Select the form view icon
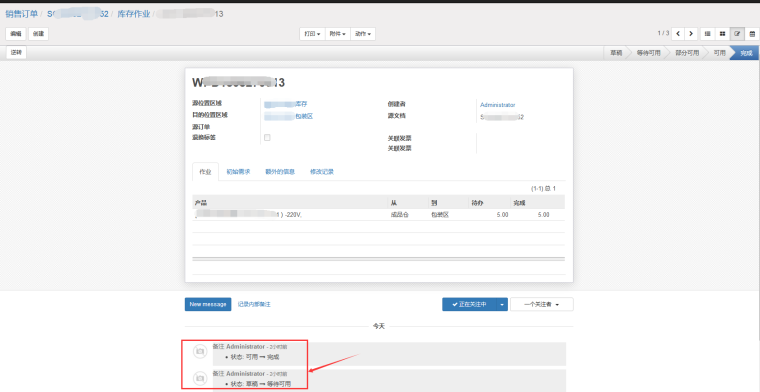The height and width of the screenshot is (392, 760). [737, 34]
